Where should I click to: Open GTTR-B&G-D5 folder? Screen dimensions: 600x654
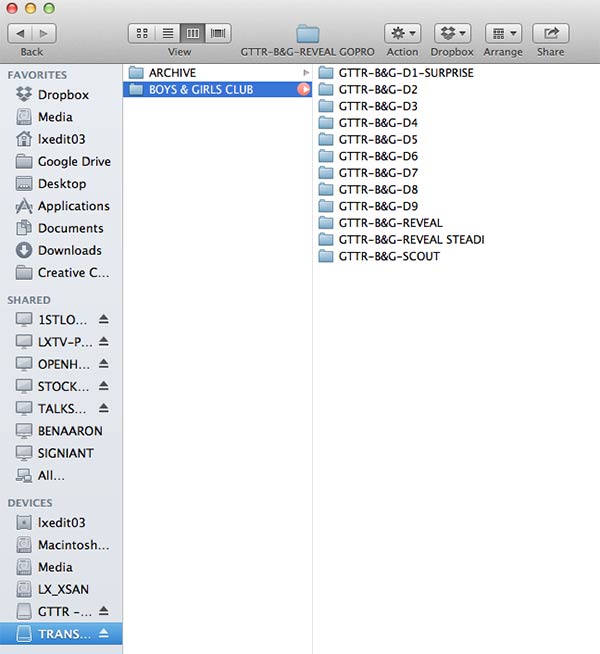click(x=368, y=139)
